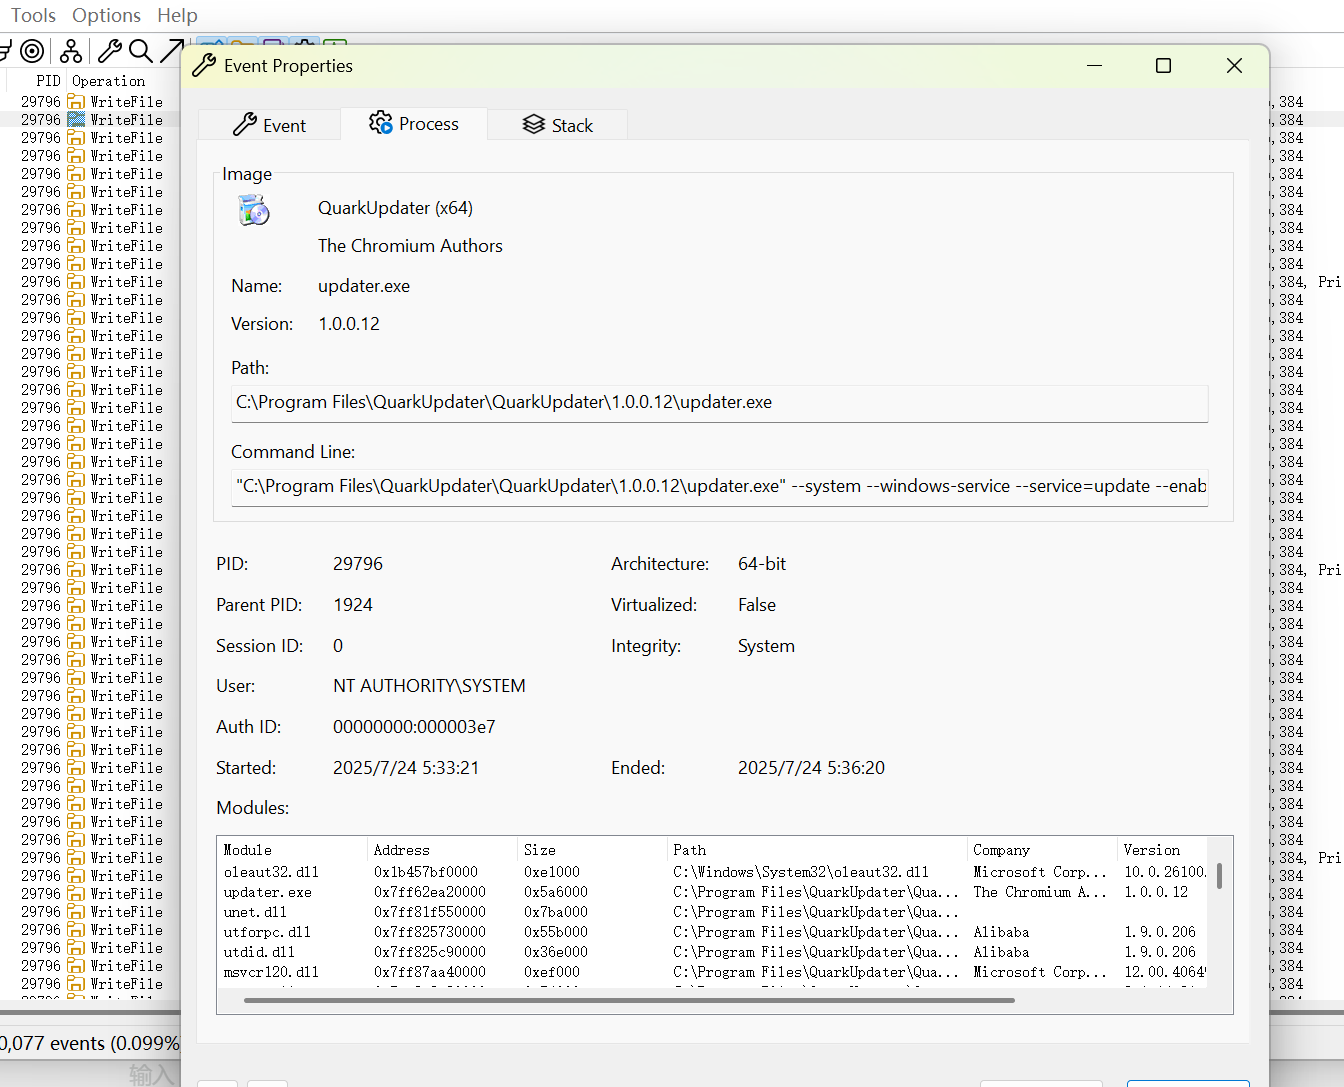Image resolution: width=1344 pixels, height=1087 pixels.
Task: Click the Operation column header in Process Monitor
Action: coord(109,81)
